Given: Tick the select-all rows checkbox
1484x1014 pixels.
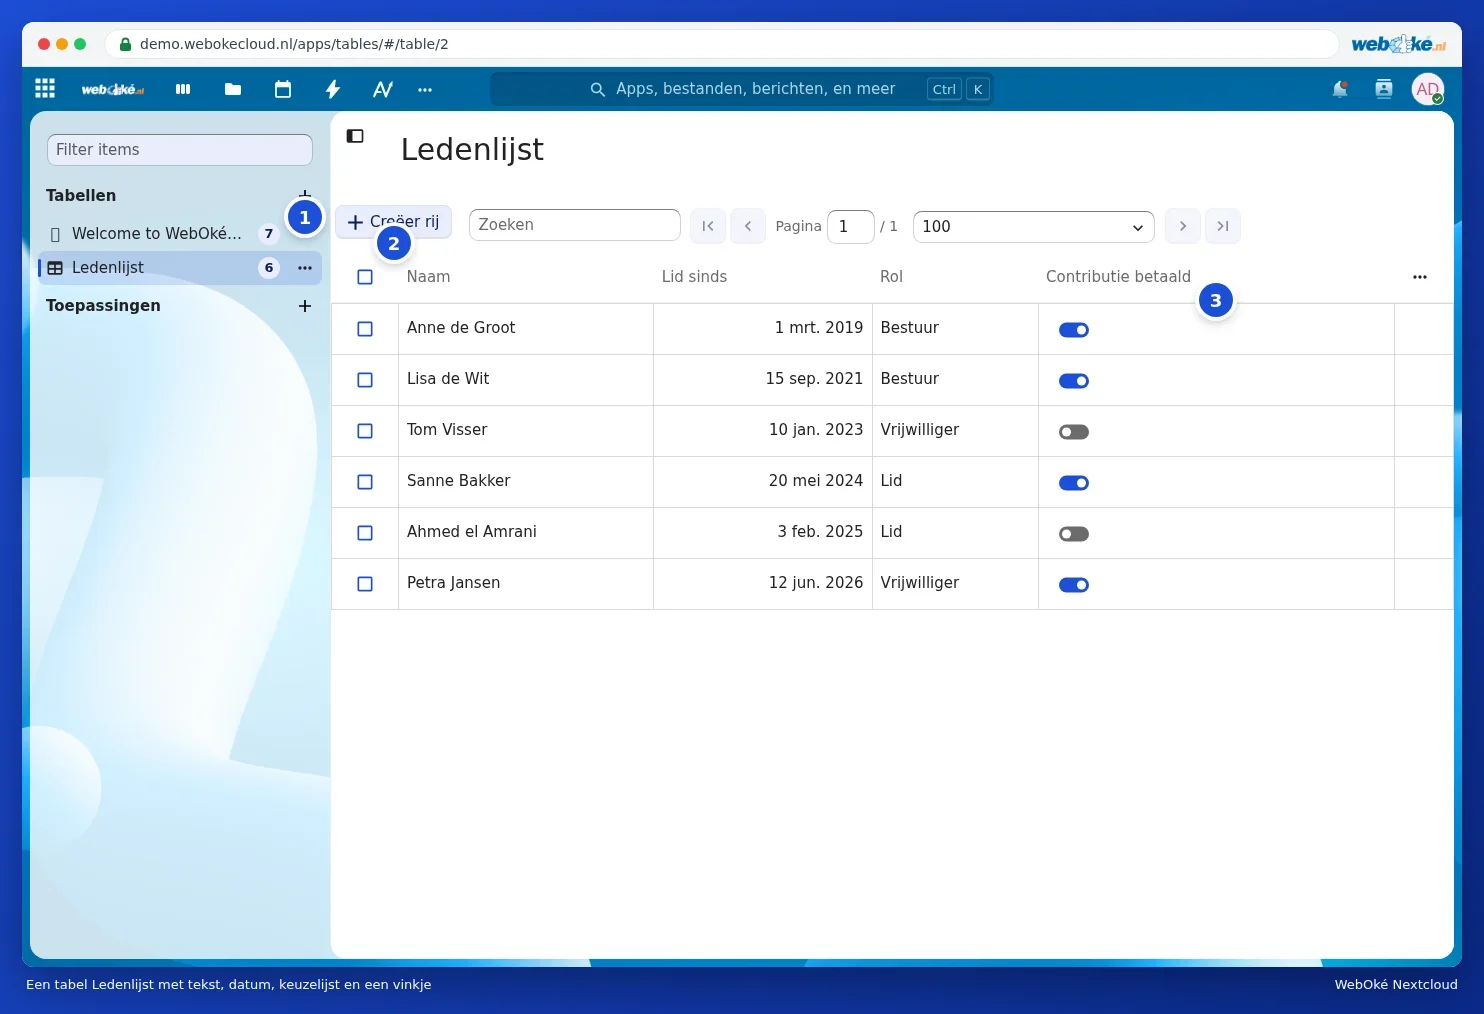Looking at the screenshot, I should tap(365, 277).
